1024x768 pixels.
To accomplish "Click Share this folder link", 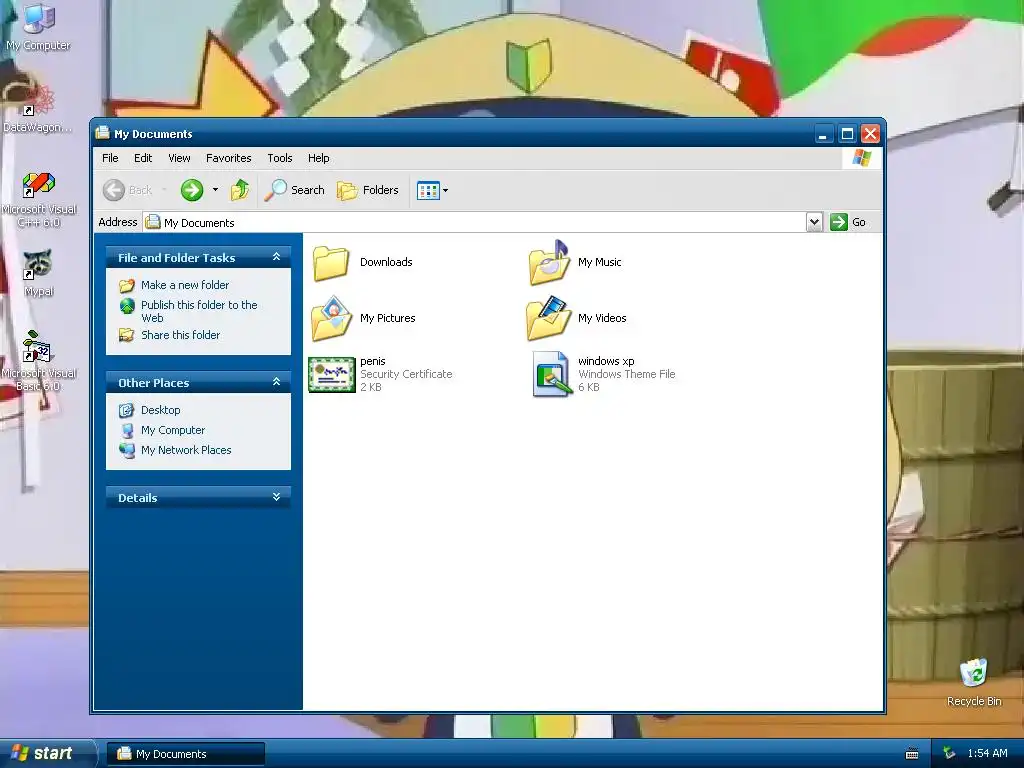I will (180, 335).
